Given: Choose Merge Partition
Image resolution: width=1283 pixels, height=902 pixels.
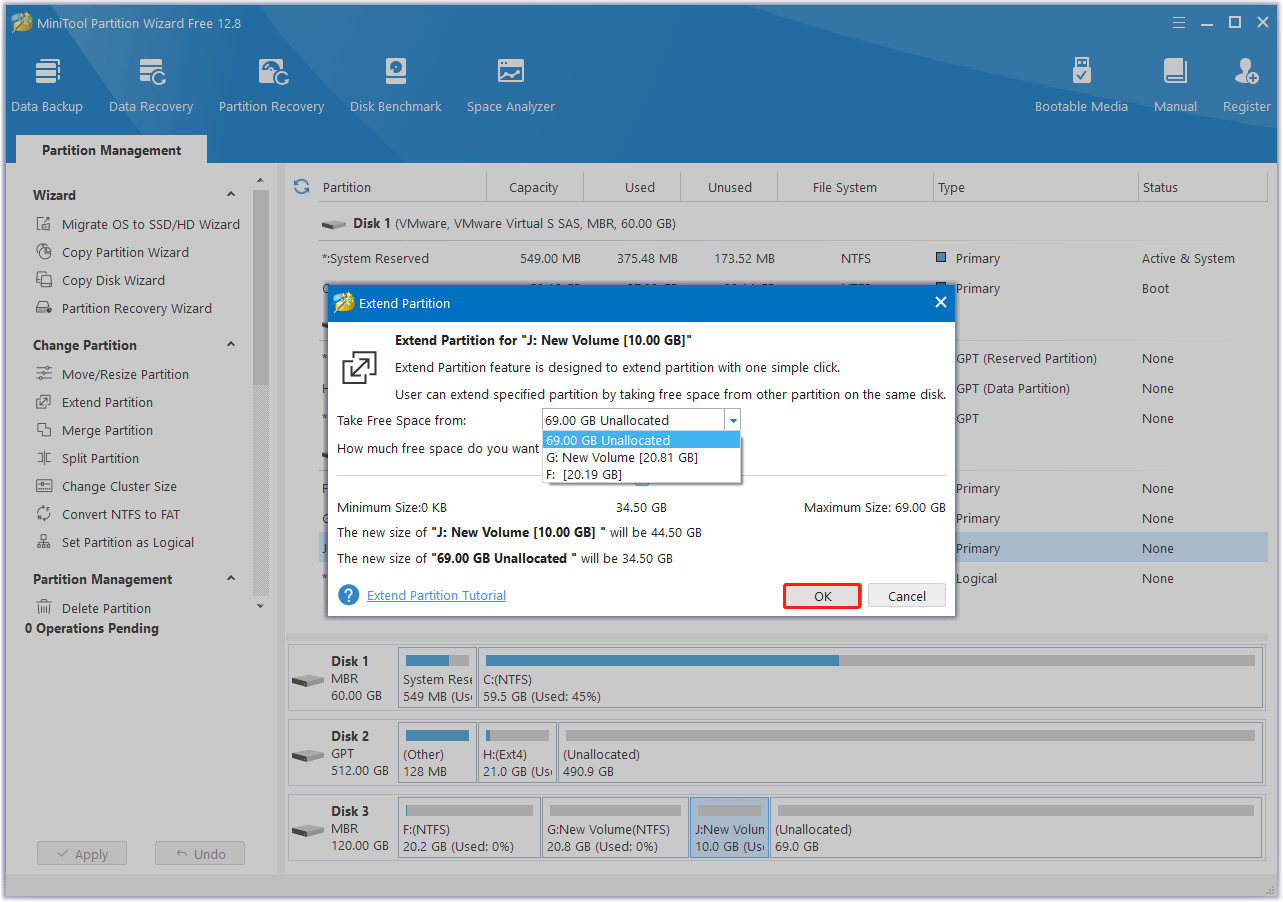Looking at the screenshot, I should pos(94,430).
